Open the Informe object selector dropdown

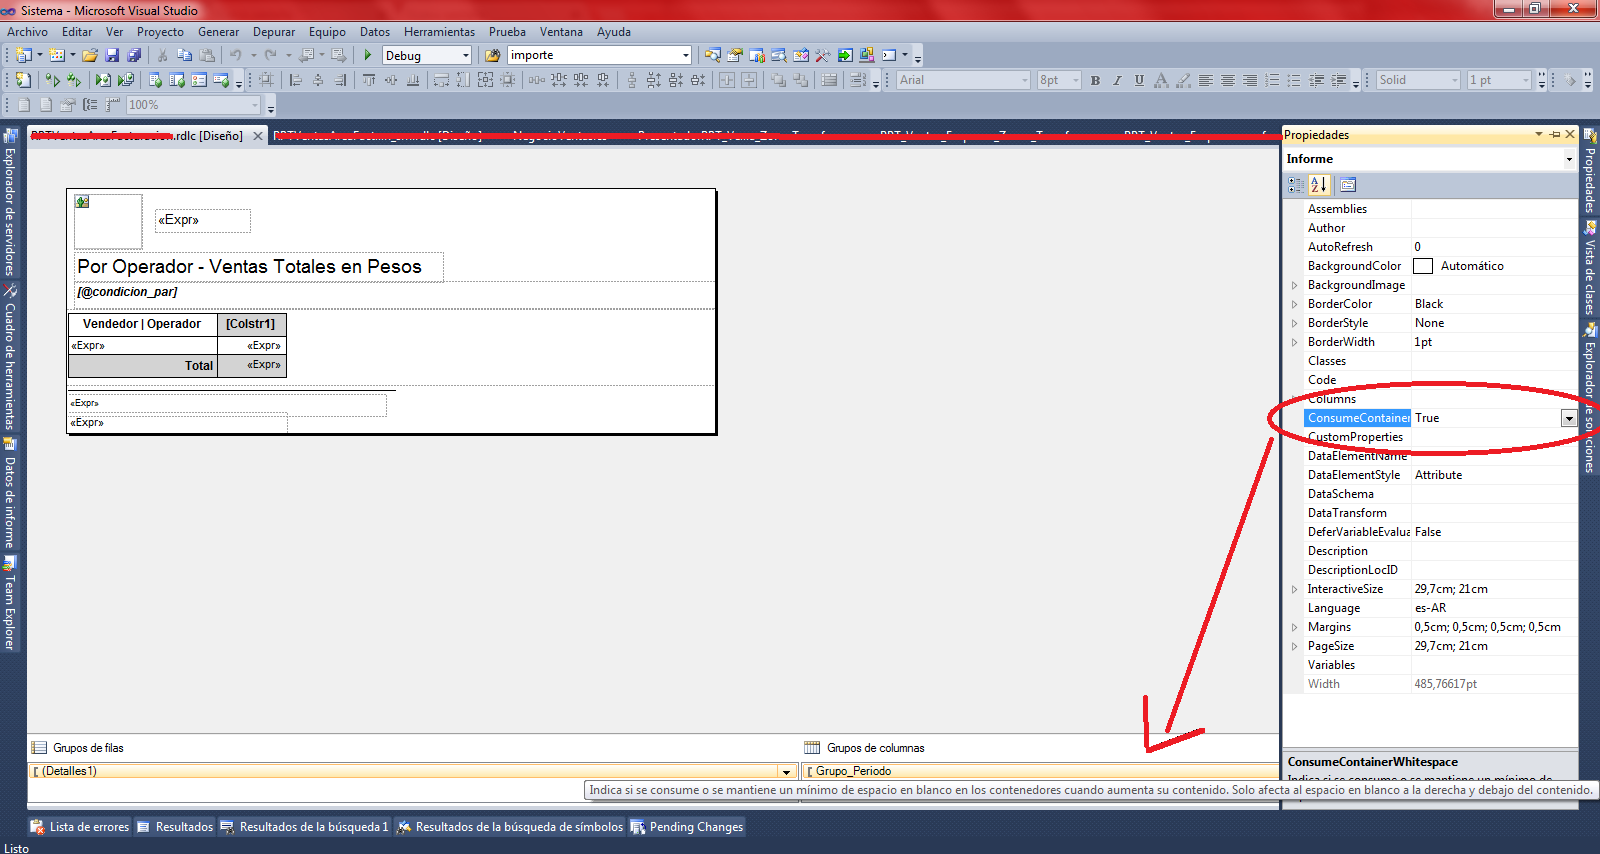point(1569,159)
